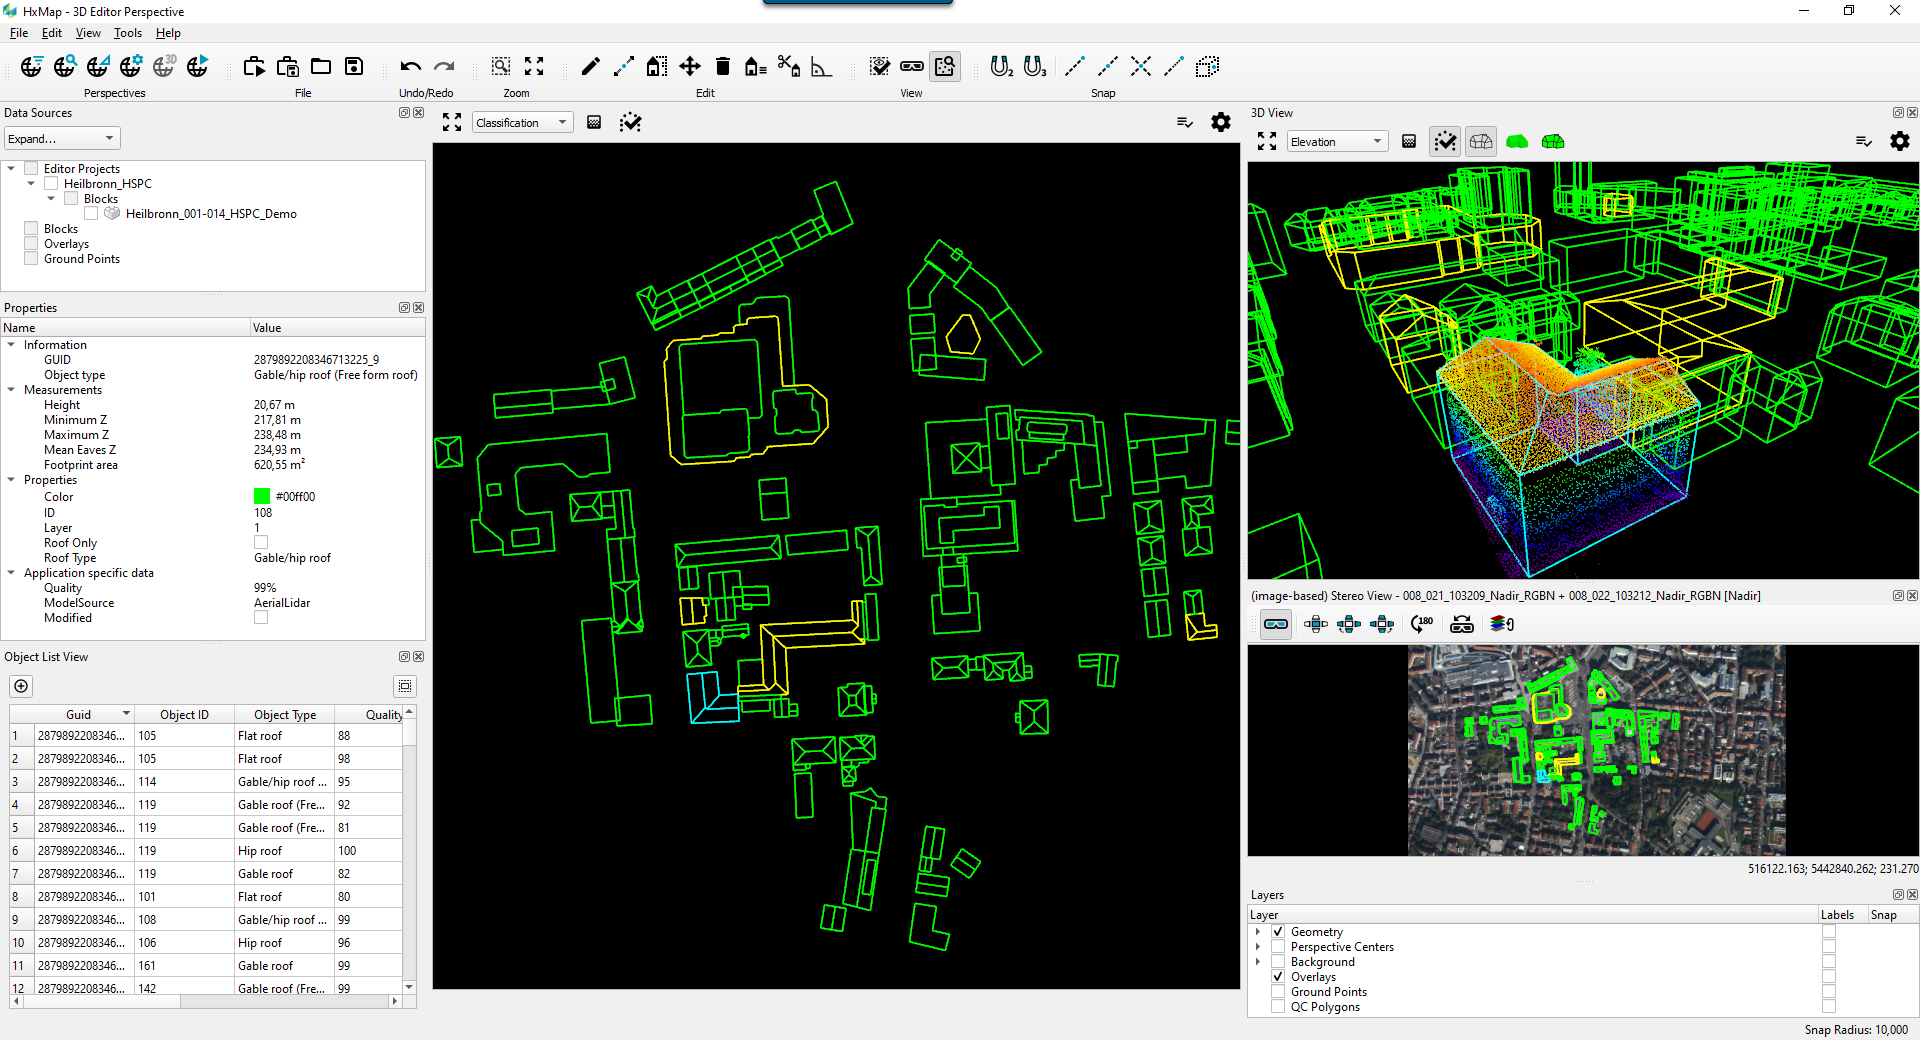
Task: Click the green #00ff00 color swatch
Action: coord(262,497)
